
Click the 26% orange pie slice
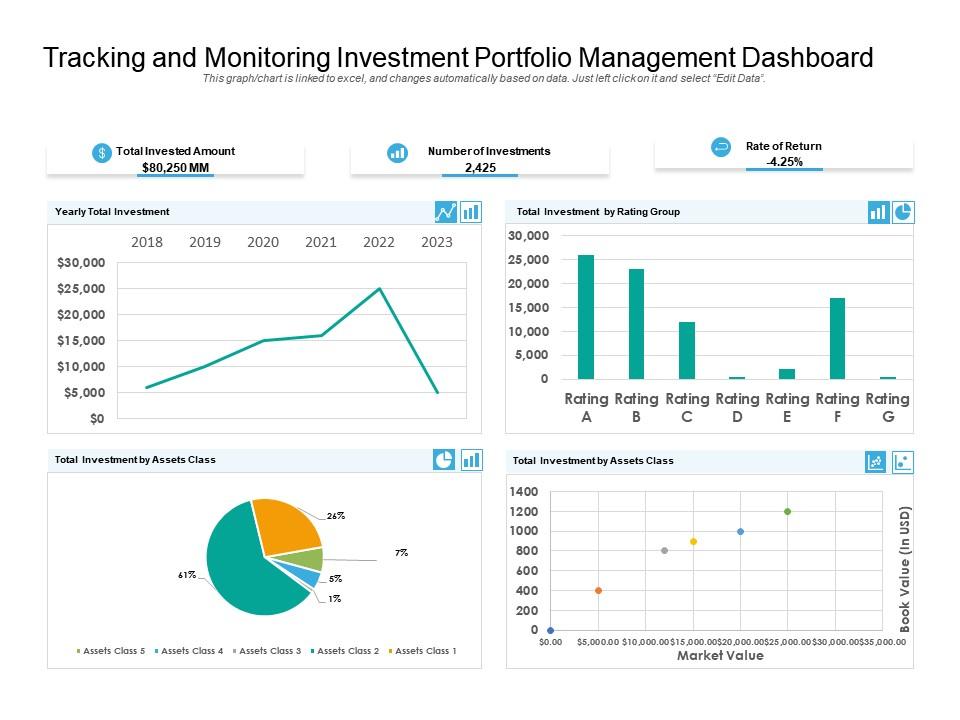tap(286, 526)
